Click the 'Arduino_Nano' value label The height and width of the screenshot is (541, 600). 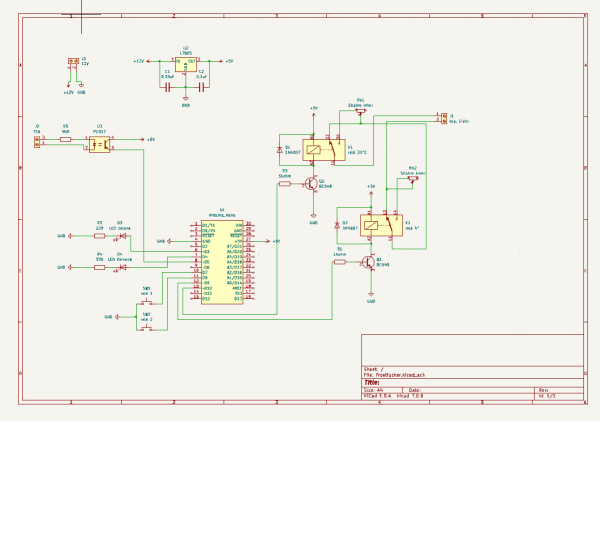click(222, 215)
